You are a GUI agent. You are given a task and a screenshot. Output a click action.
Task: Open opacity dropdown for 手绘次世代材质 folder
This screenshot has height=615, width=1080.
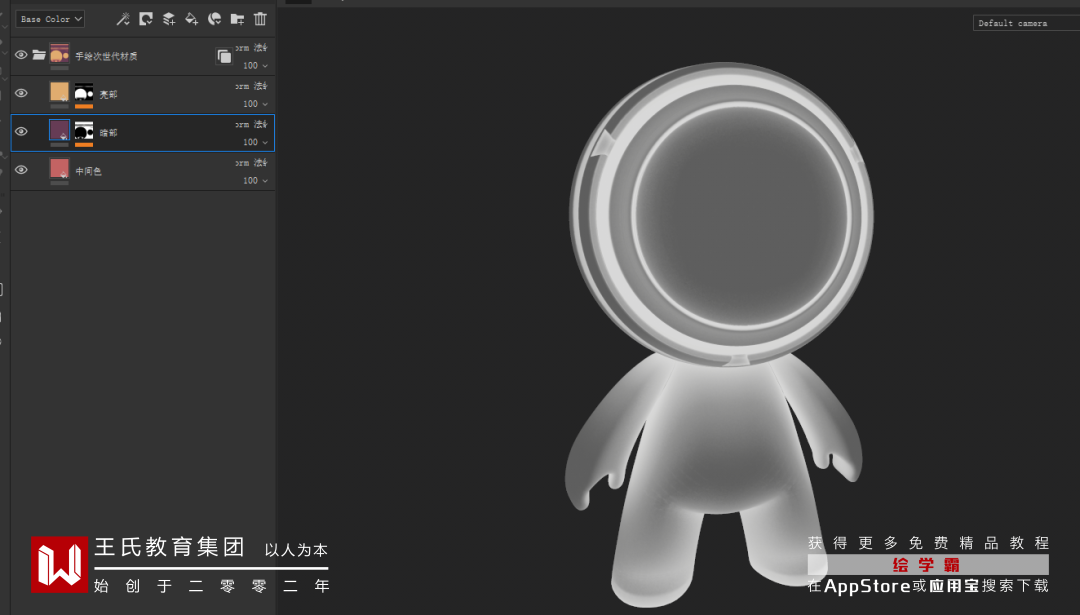pos(256,65)
